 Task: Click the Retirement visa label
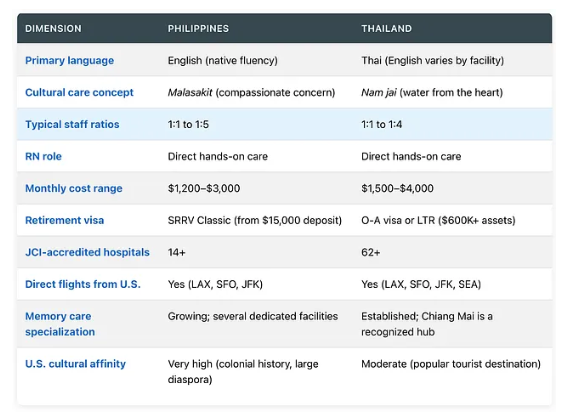[64, 220]
